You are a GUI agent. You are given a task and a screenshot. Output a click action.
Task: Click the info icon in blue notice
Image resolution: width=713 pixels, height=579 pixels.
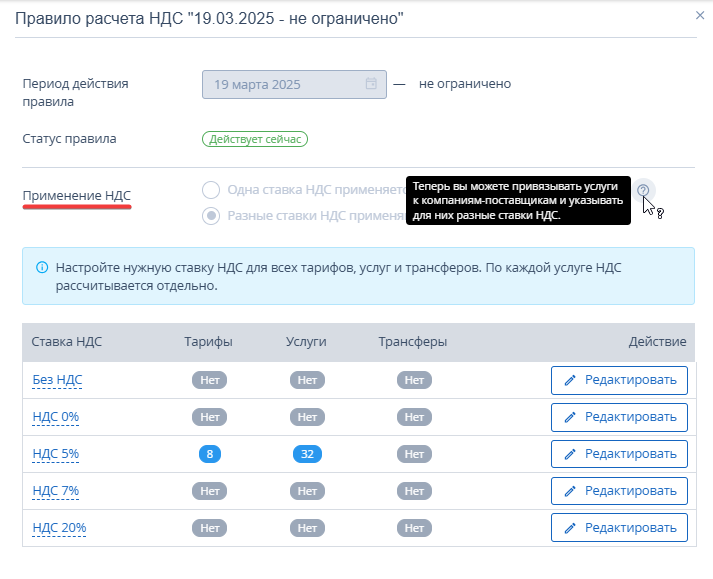pos(42,268)
